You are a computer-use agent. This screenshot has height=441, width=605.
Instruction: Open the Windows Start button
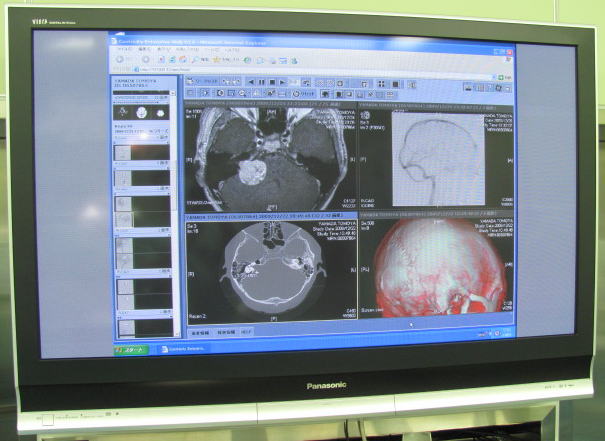point(131,350)
